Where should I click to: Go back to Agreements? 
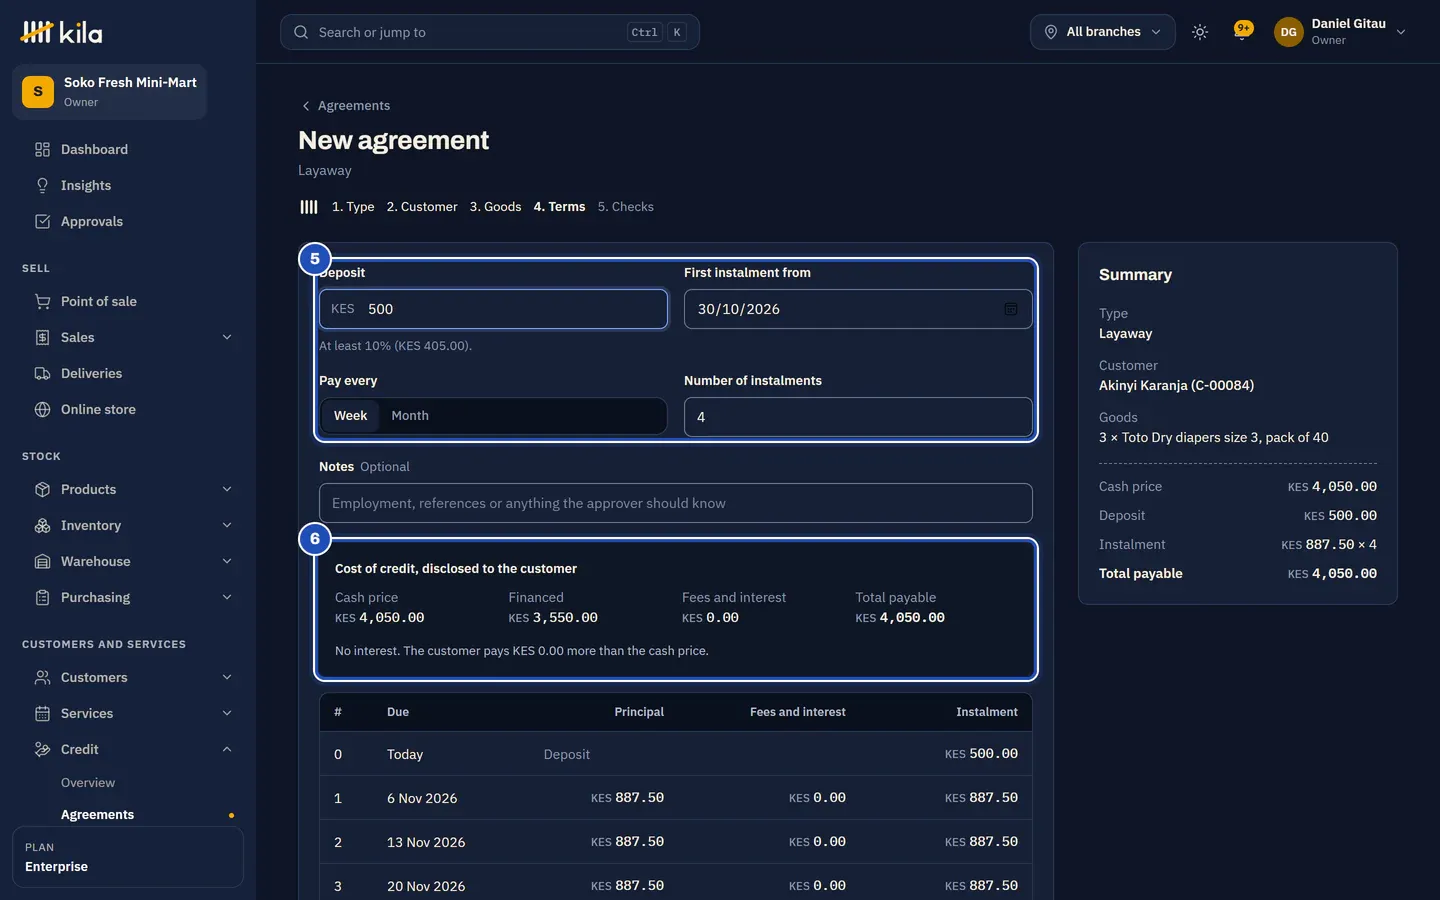346,106
